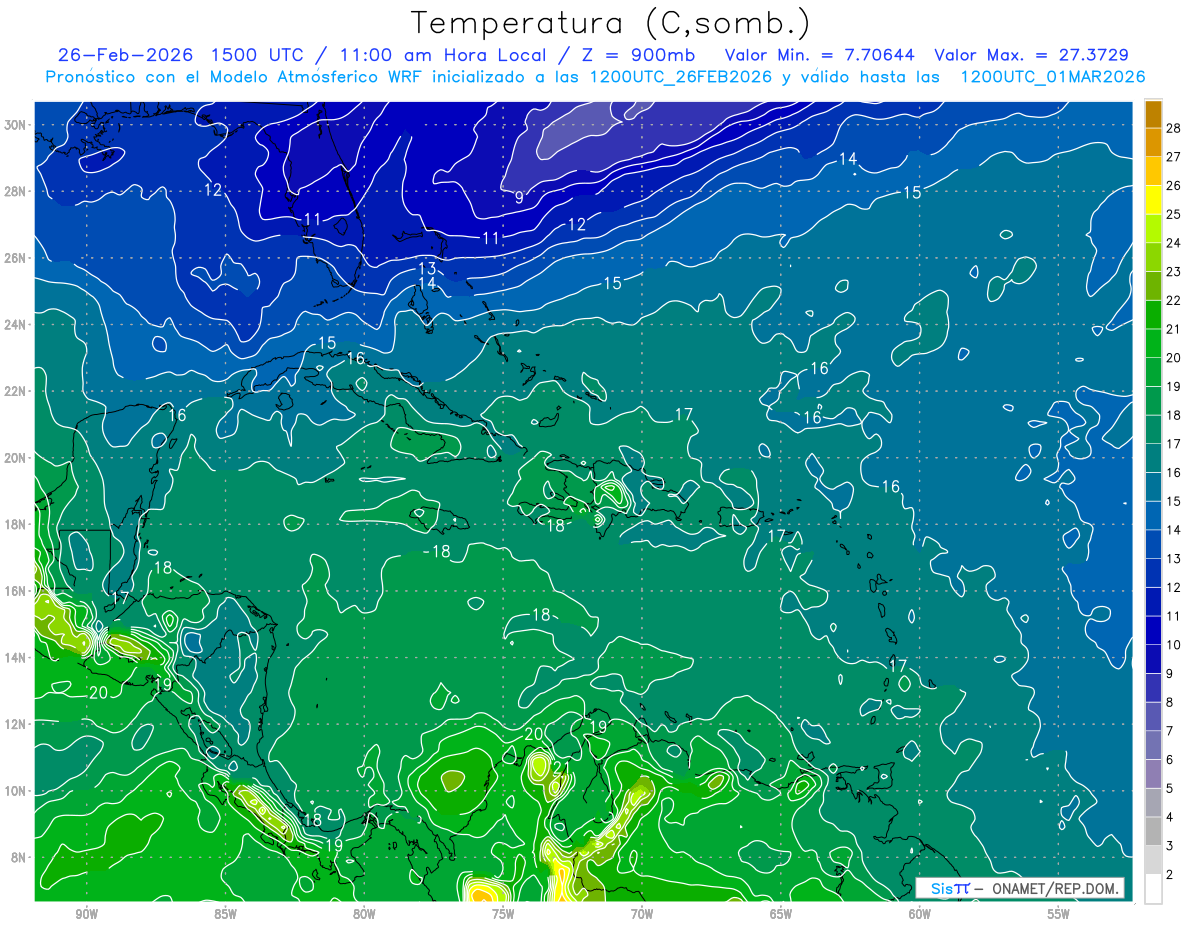Viewport: 1200px width, 927px height.
Task: Click the "80W" longitude axis label
Action: (x=364, y=914)
